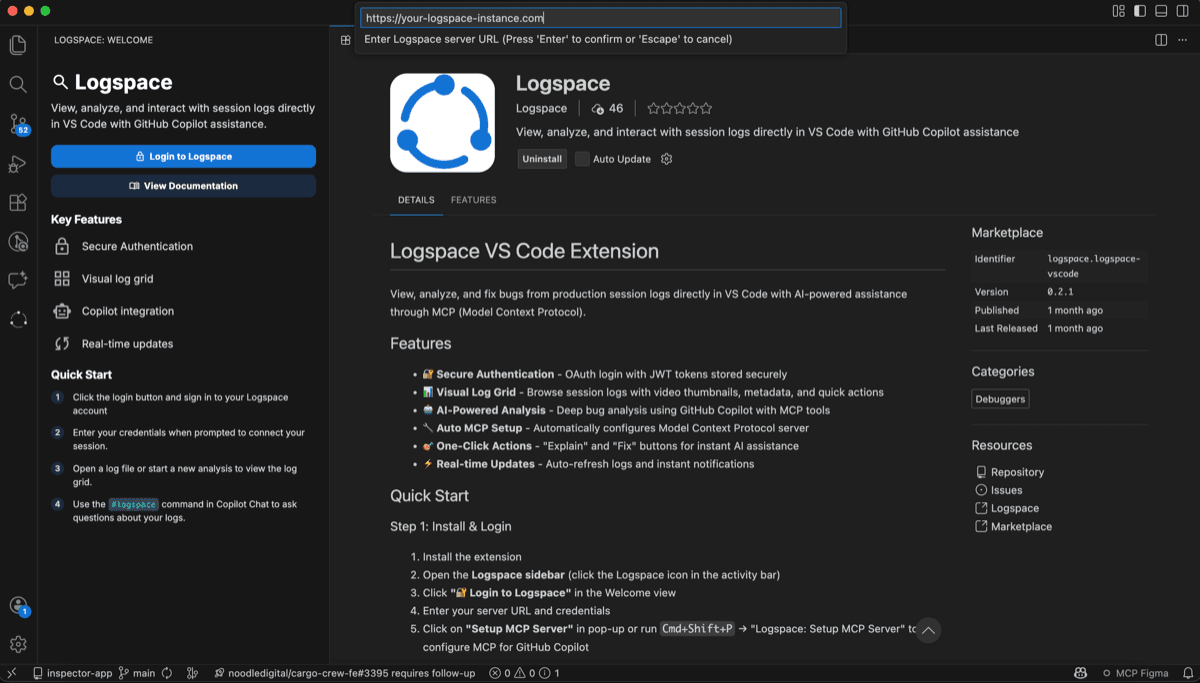Open the Manage gear in activity bar
The height and width of the screenshot is (683, 1200).
18,645
